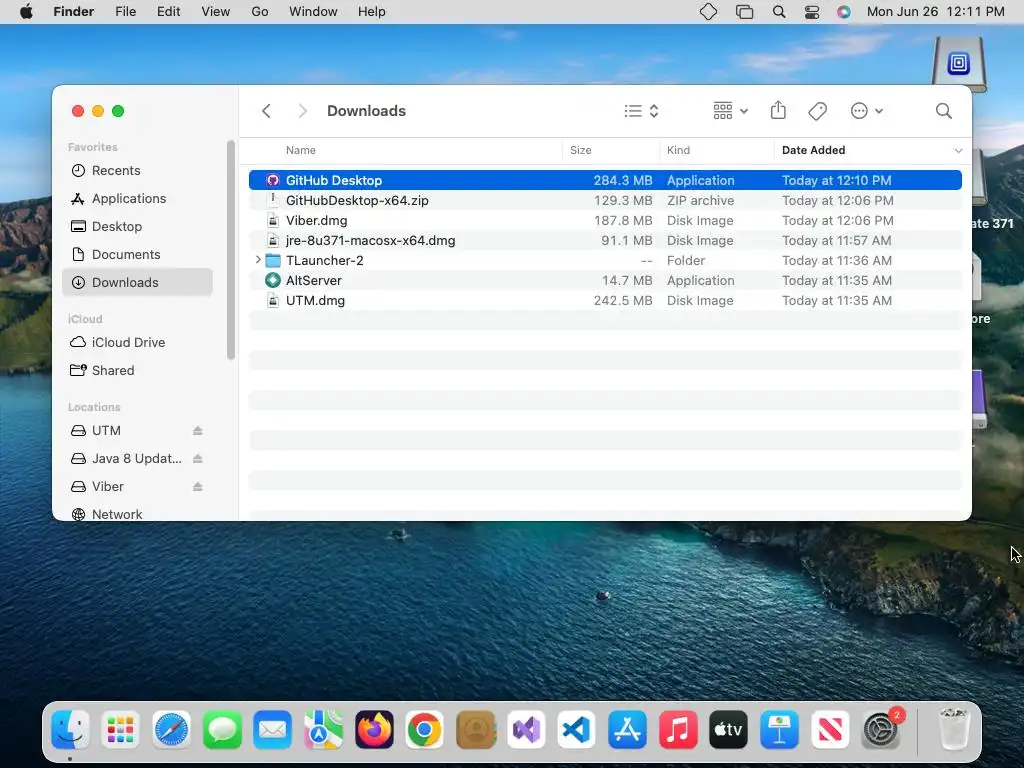Select jre-8u371-macosx-x64.dmg file
1024x768 pixels.
point(605,240)
